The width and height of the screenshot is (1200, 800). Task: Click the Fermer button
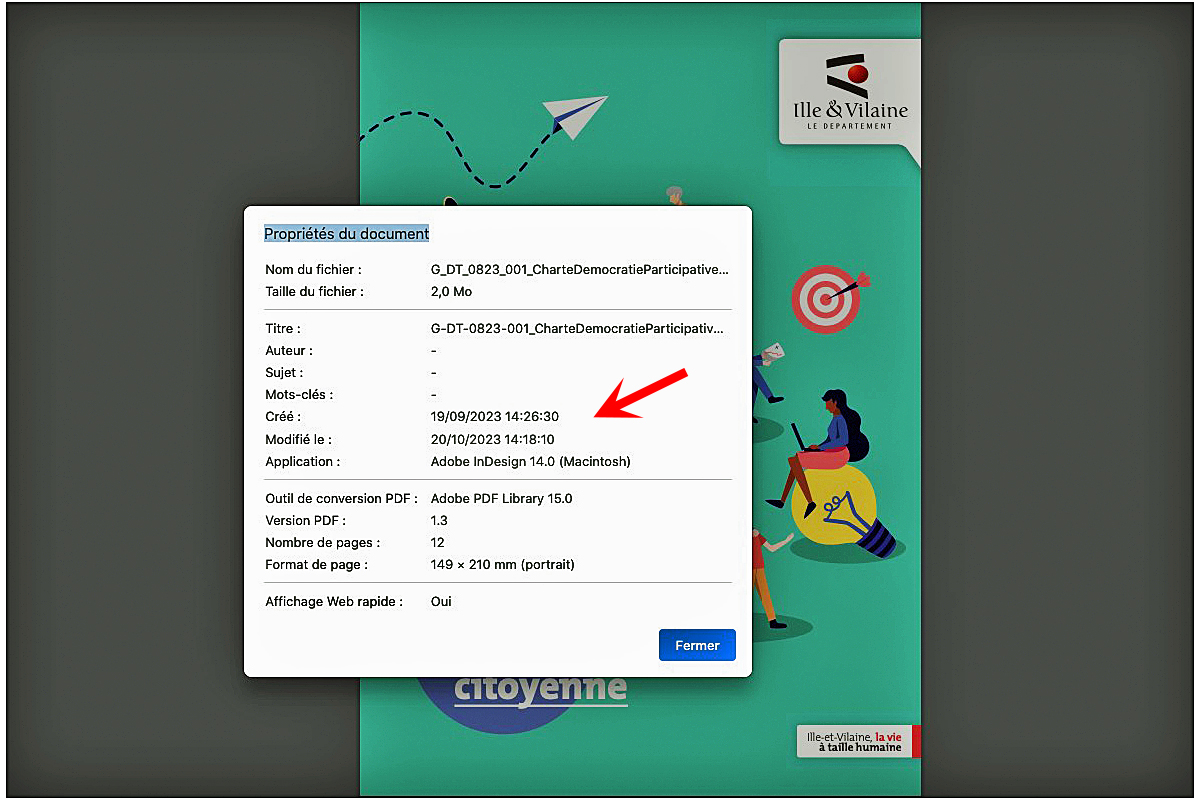coord(697,645)
